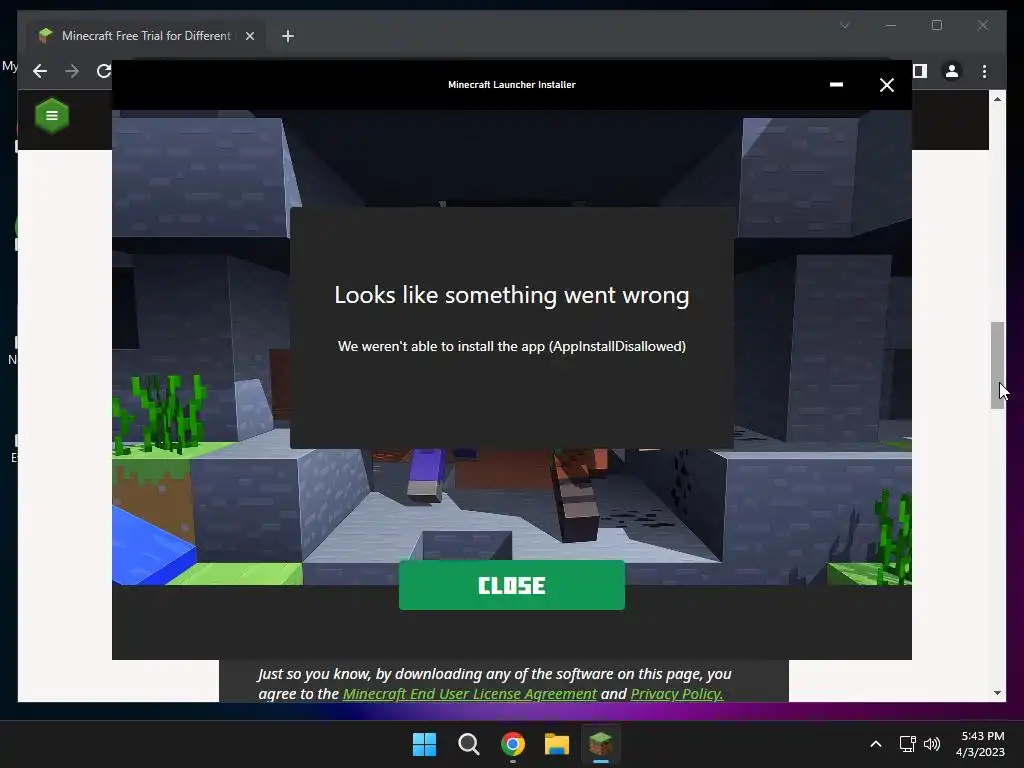Go back in Chrome

click(40, 71)
